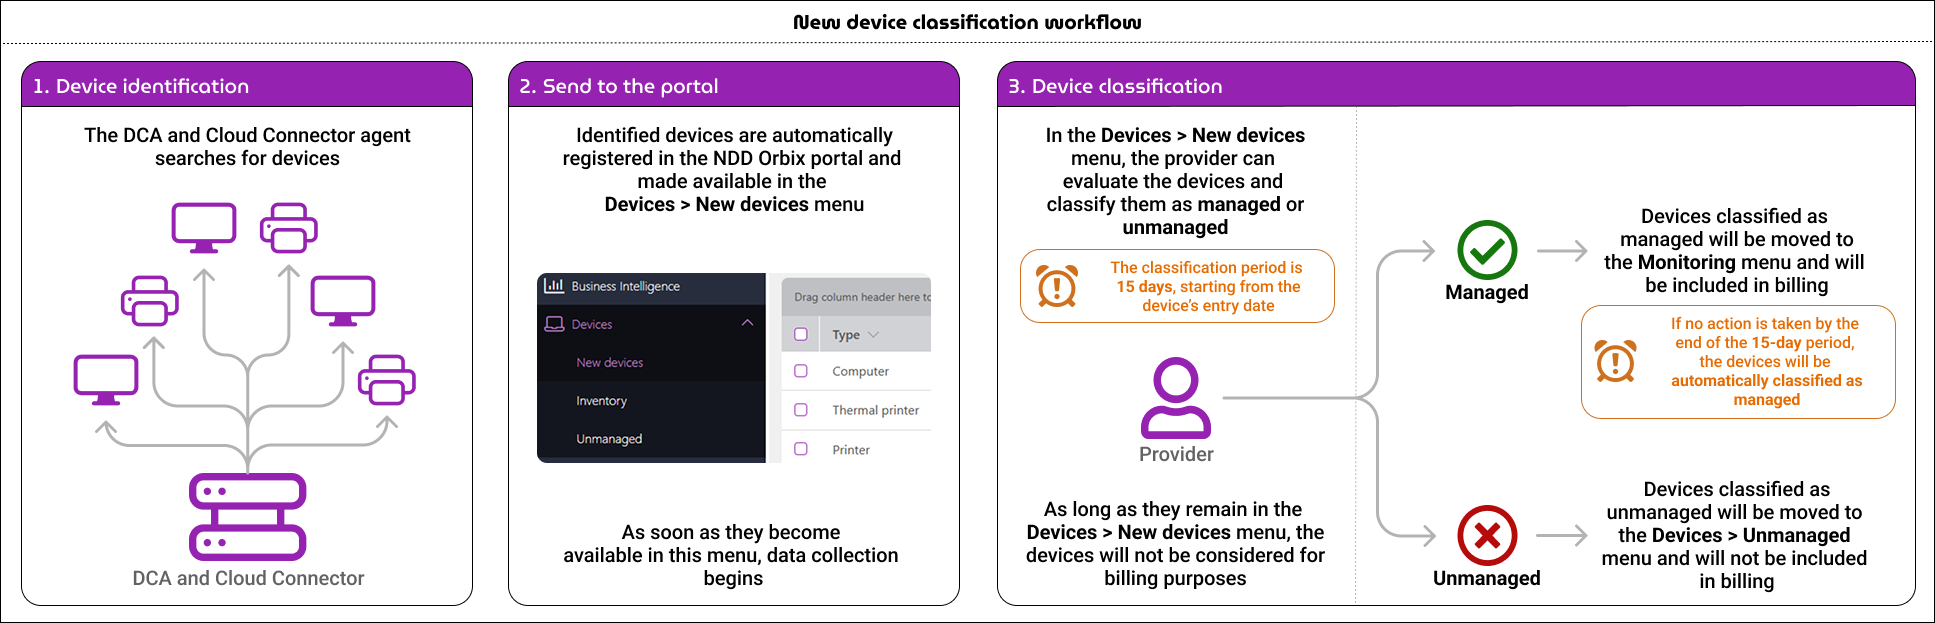
Task: Click the red Unmanaged X icon
Action: coord(1487,535)
